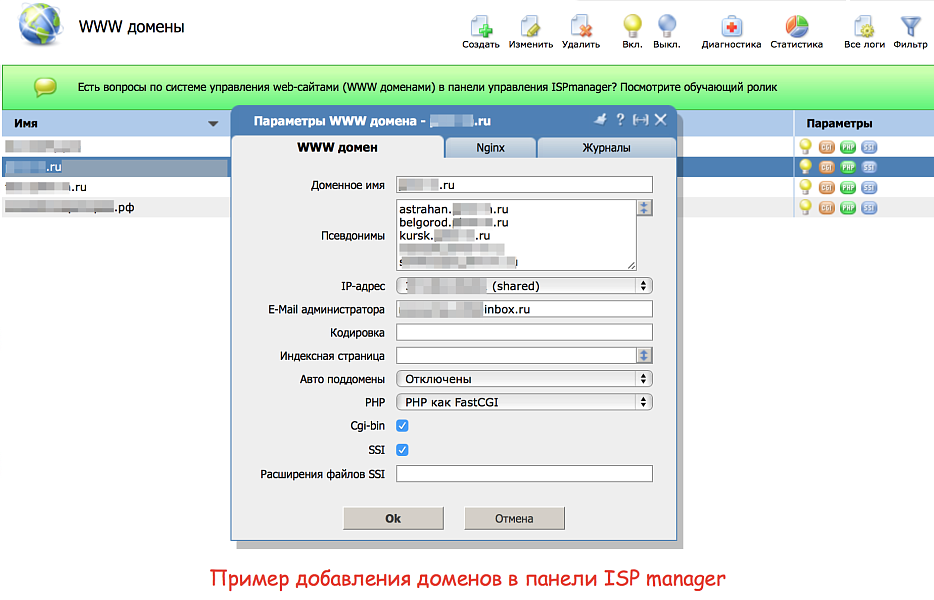Toggle the lamp icon for the .рф domain
Screen dimensions: 934x600
tap(805, 207)
